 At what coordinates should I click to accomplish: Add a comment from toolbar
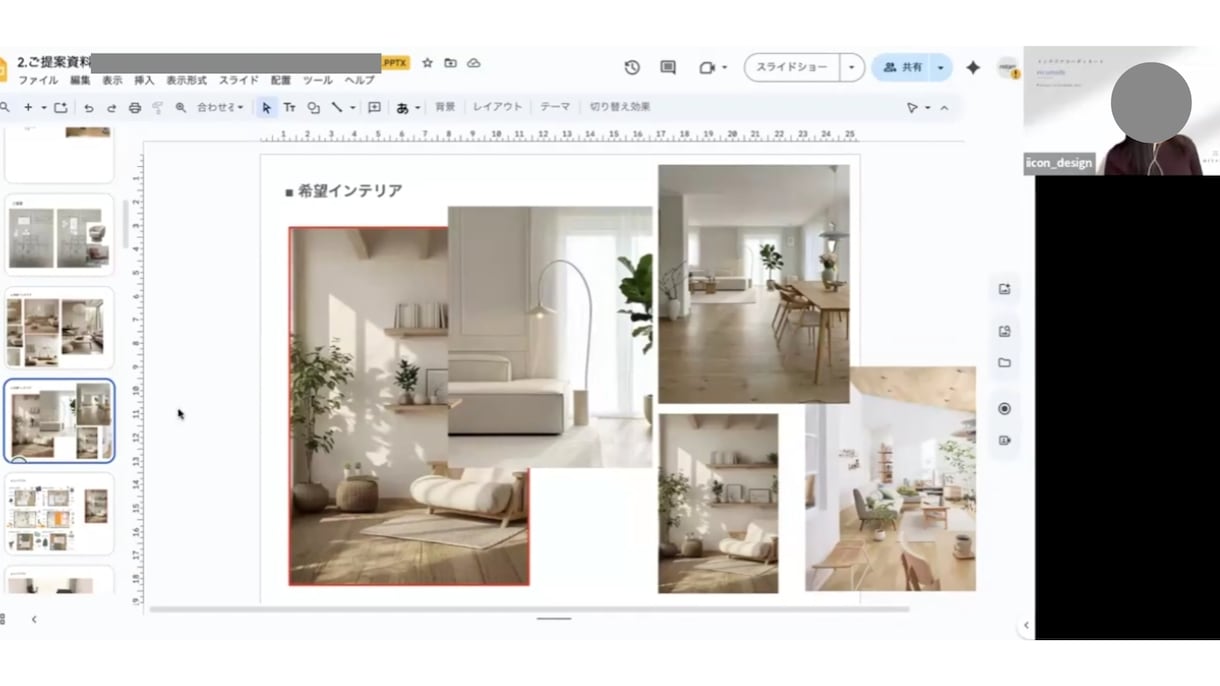(374, 108)
